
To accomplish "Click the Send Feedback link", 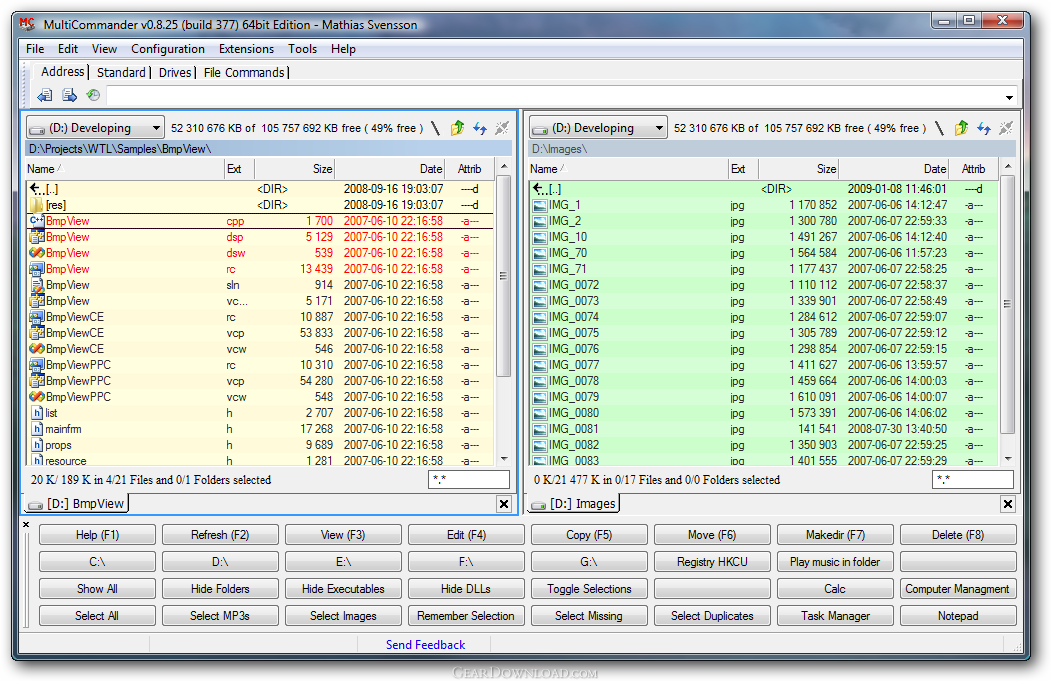I will pos(425,644).
